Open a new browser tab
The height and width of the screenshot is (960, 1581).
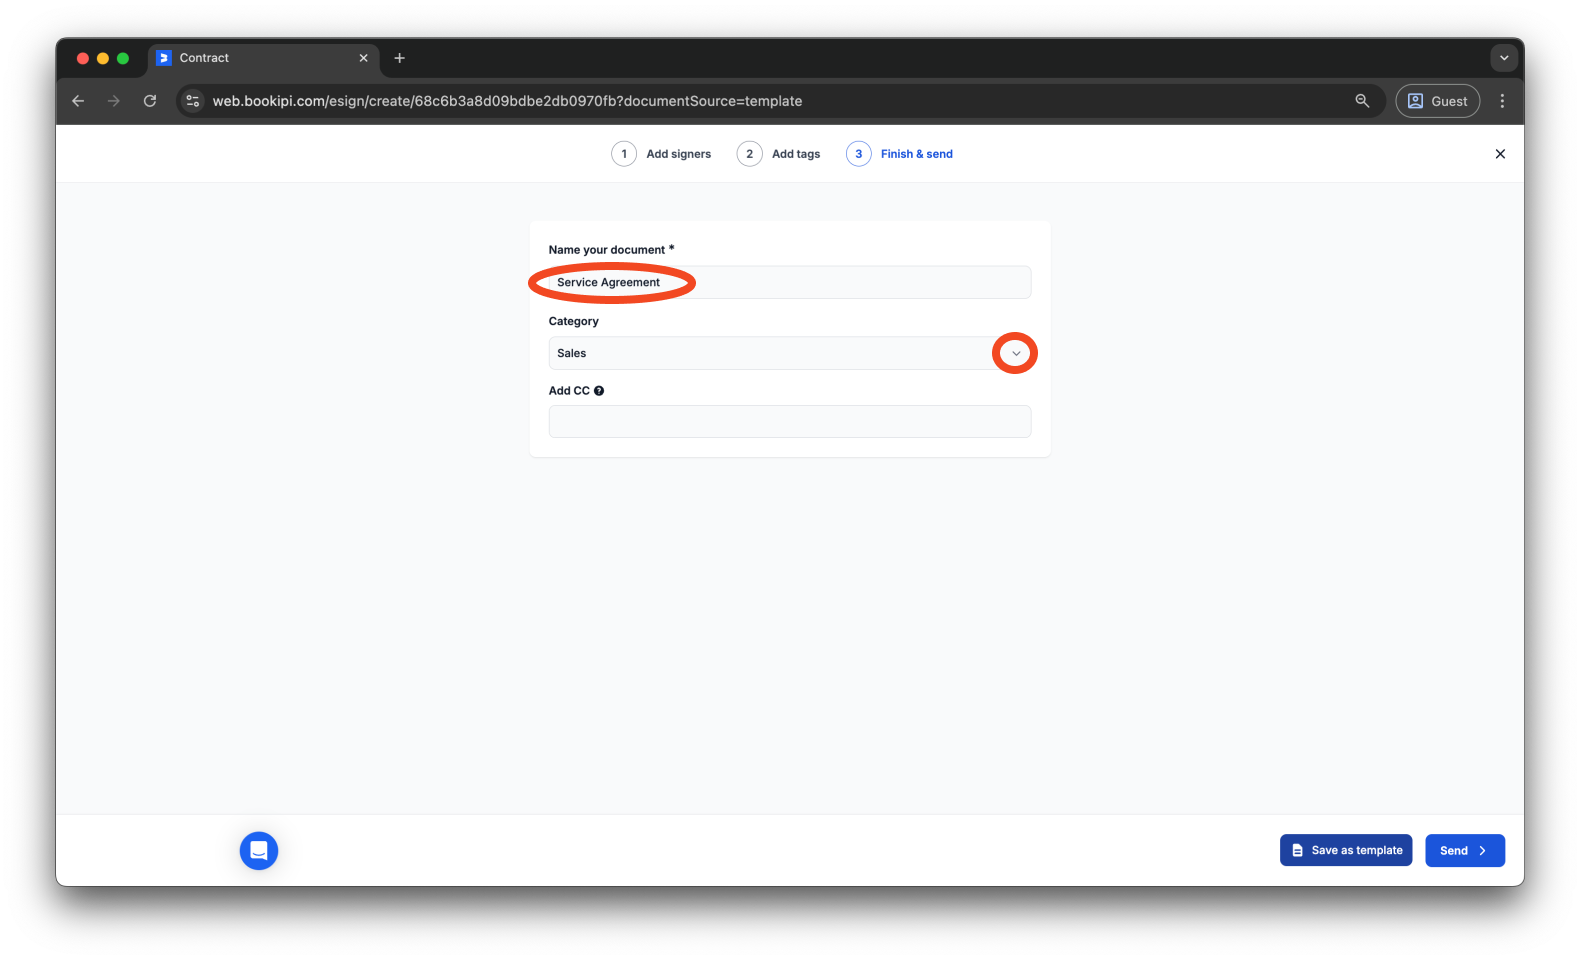pos(400,58)
